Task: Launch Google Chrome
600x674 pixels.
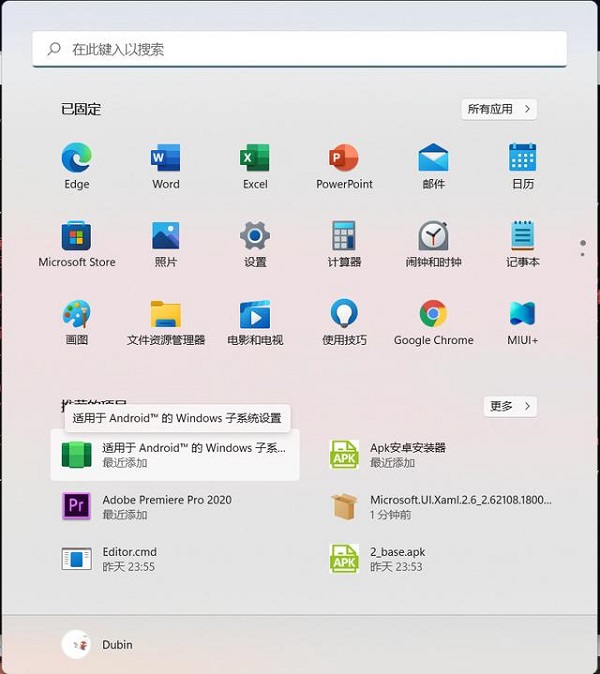Action: tap(433, 322)
